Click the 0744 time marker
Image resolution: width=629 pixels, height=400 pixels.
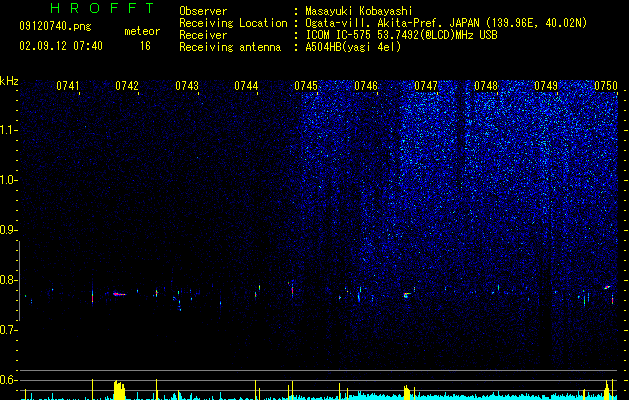pos(246,86)
